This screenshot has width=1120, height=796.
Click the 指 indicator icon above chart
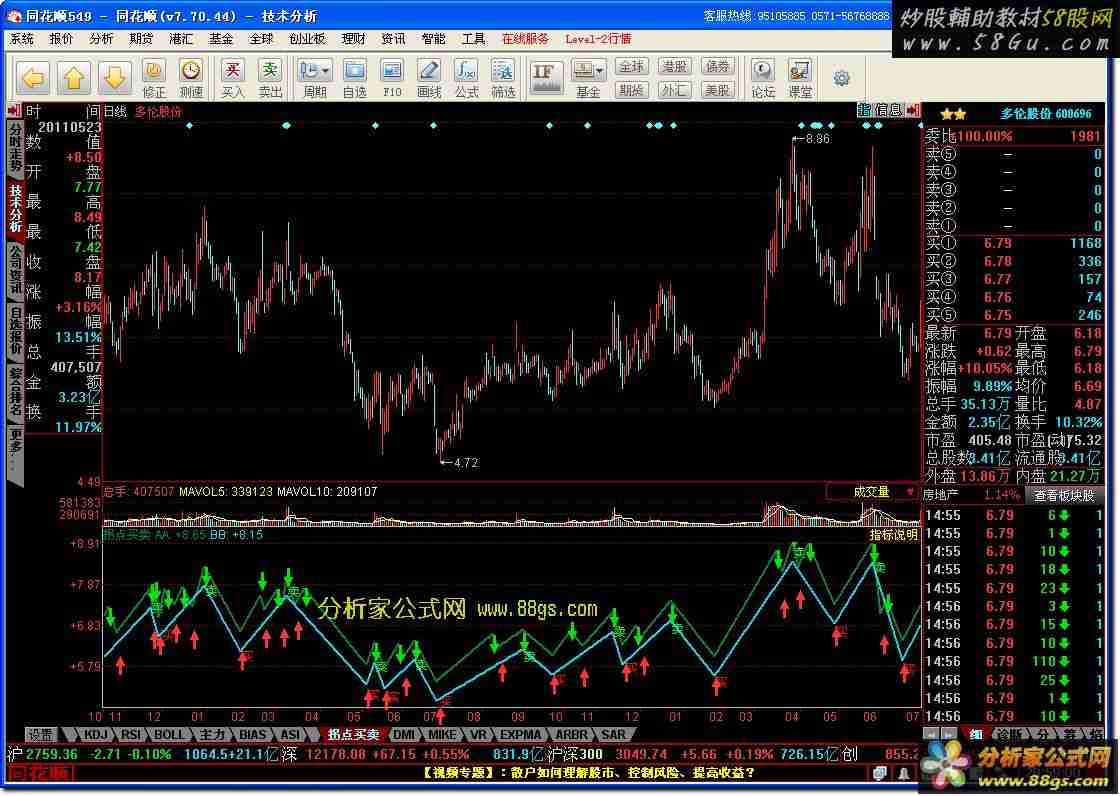864,110
